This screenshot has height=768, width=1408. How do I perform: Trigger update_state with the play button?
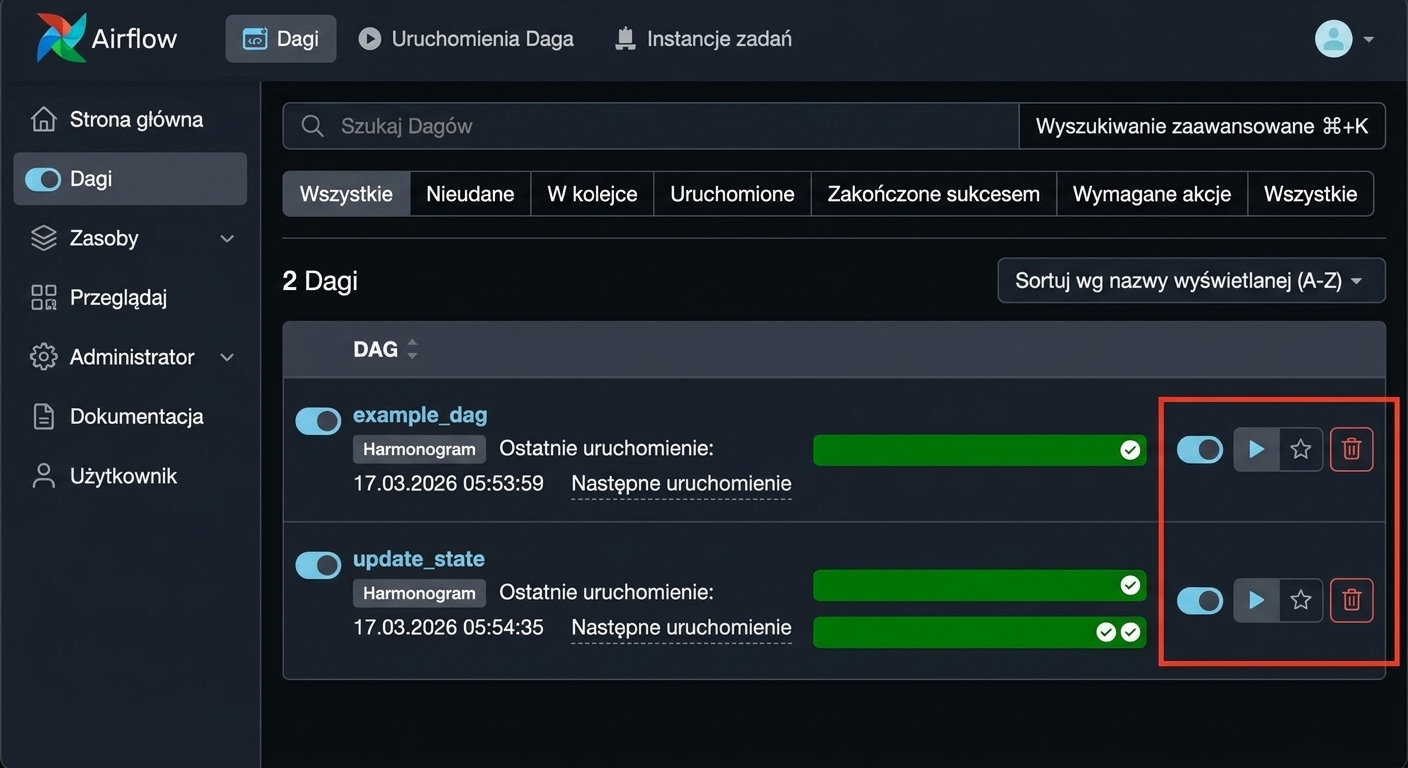pyautogui.click(x=1256, y=600)
